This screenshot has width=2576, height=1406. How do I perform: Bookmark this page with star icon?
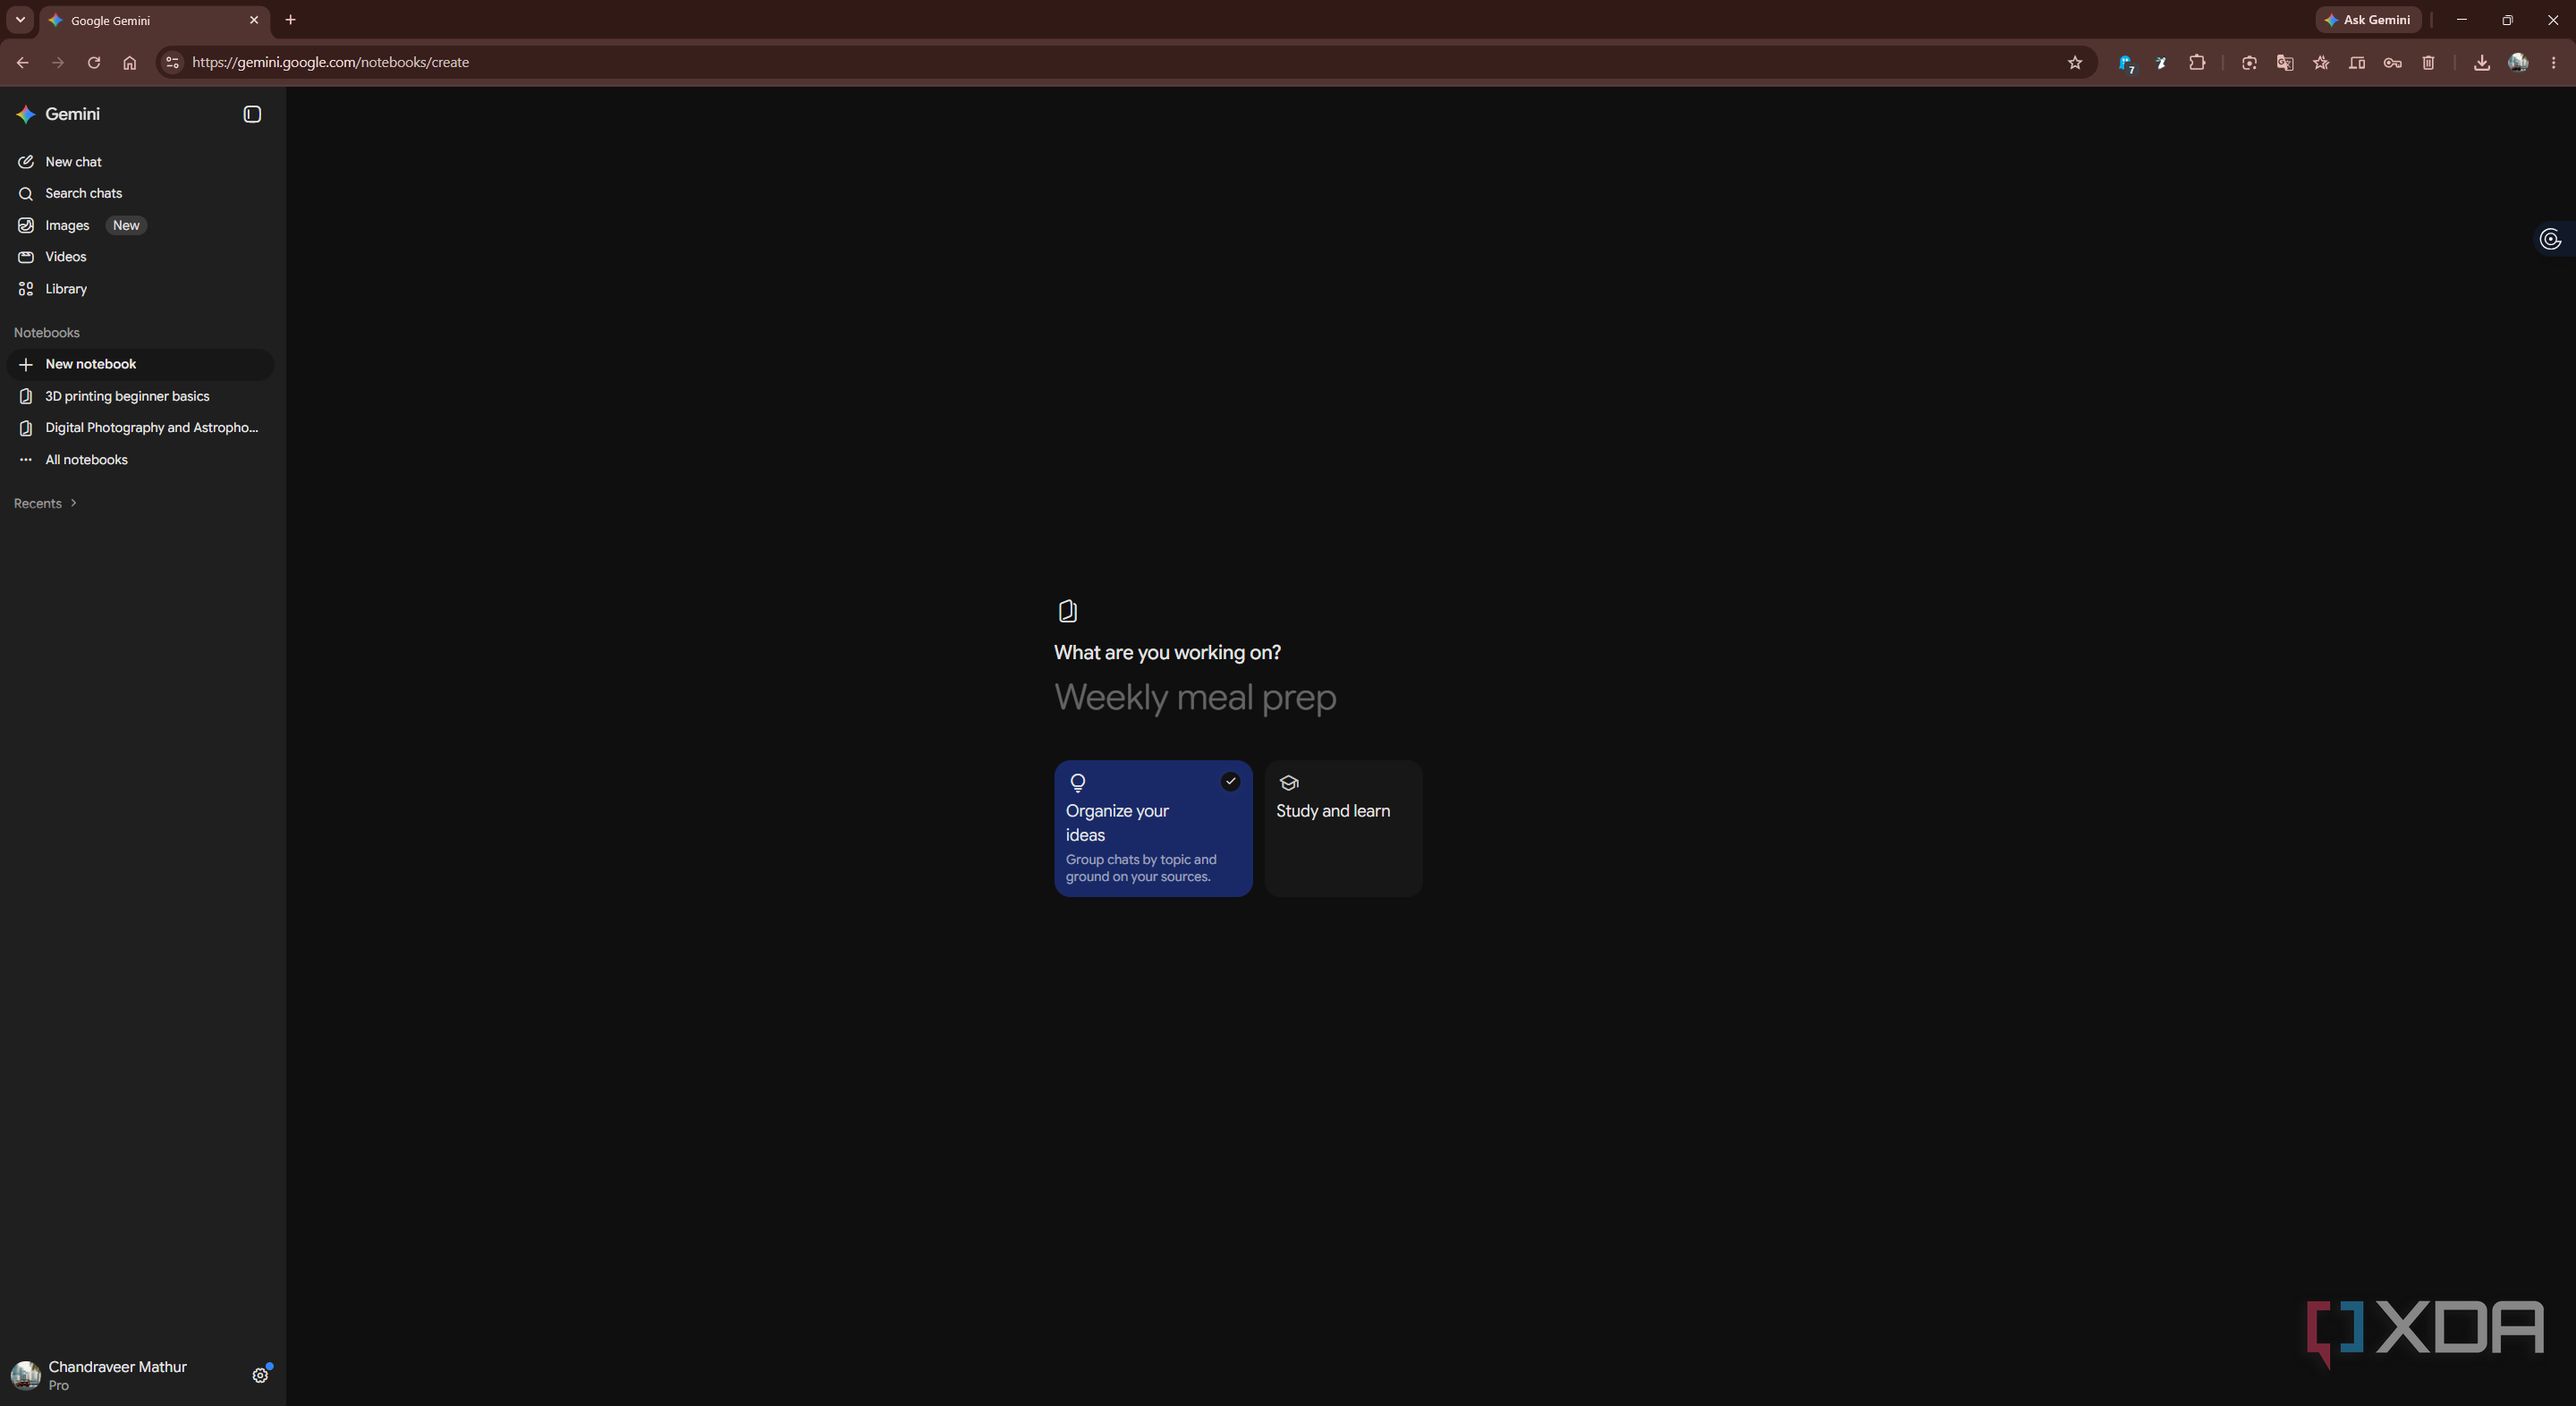[2075, 62]
